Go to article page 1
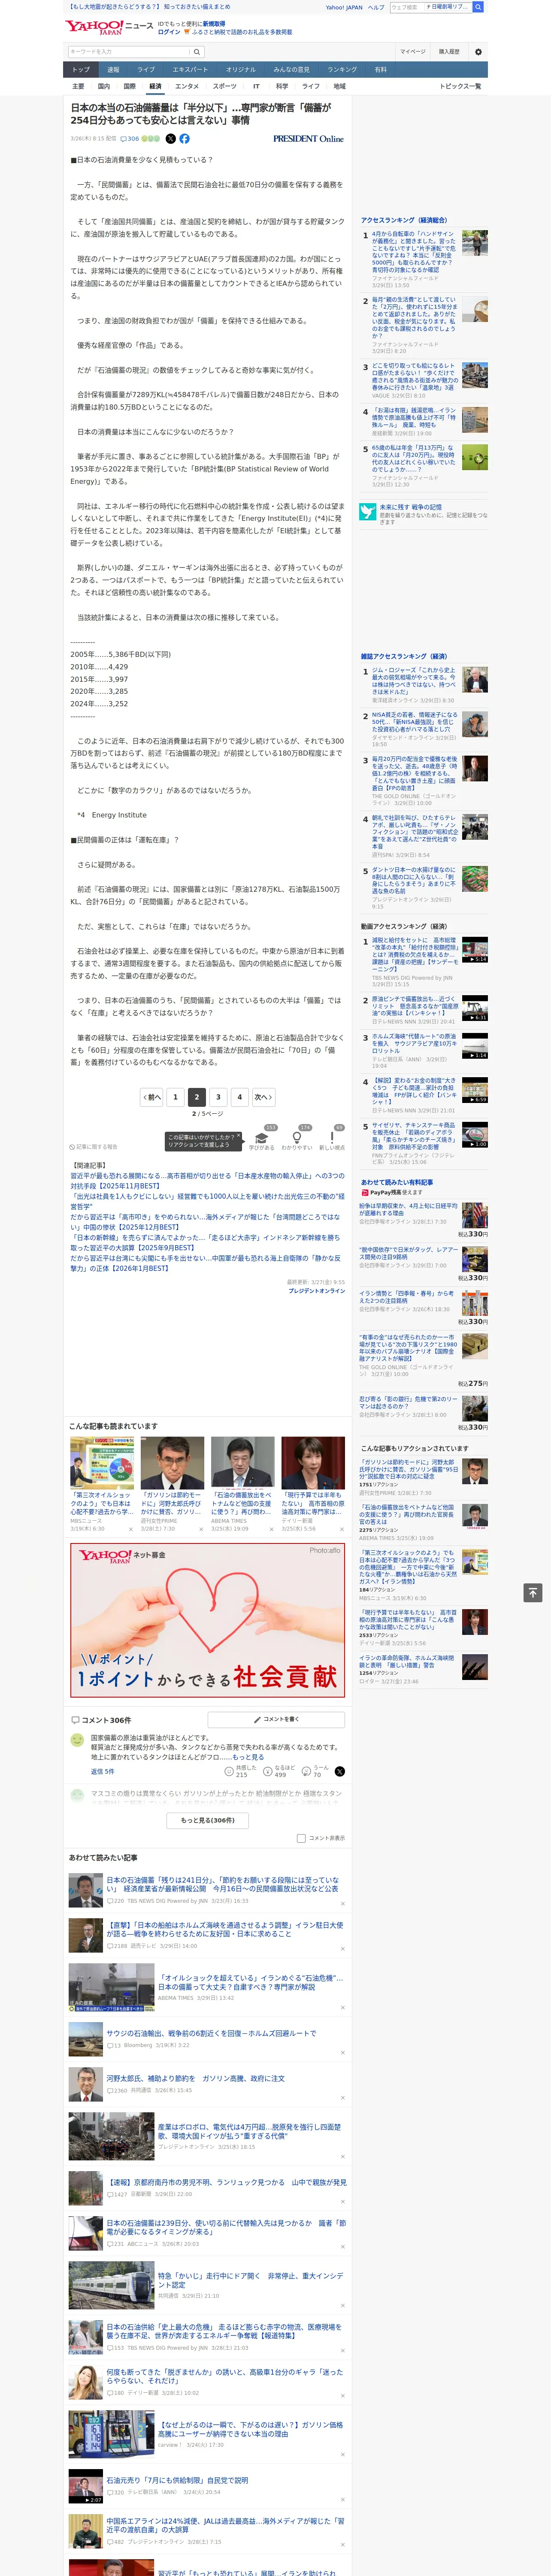The height and width of the screenshot is (2576, 551). [175, 1097]
